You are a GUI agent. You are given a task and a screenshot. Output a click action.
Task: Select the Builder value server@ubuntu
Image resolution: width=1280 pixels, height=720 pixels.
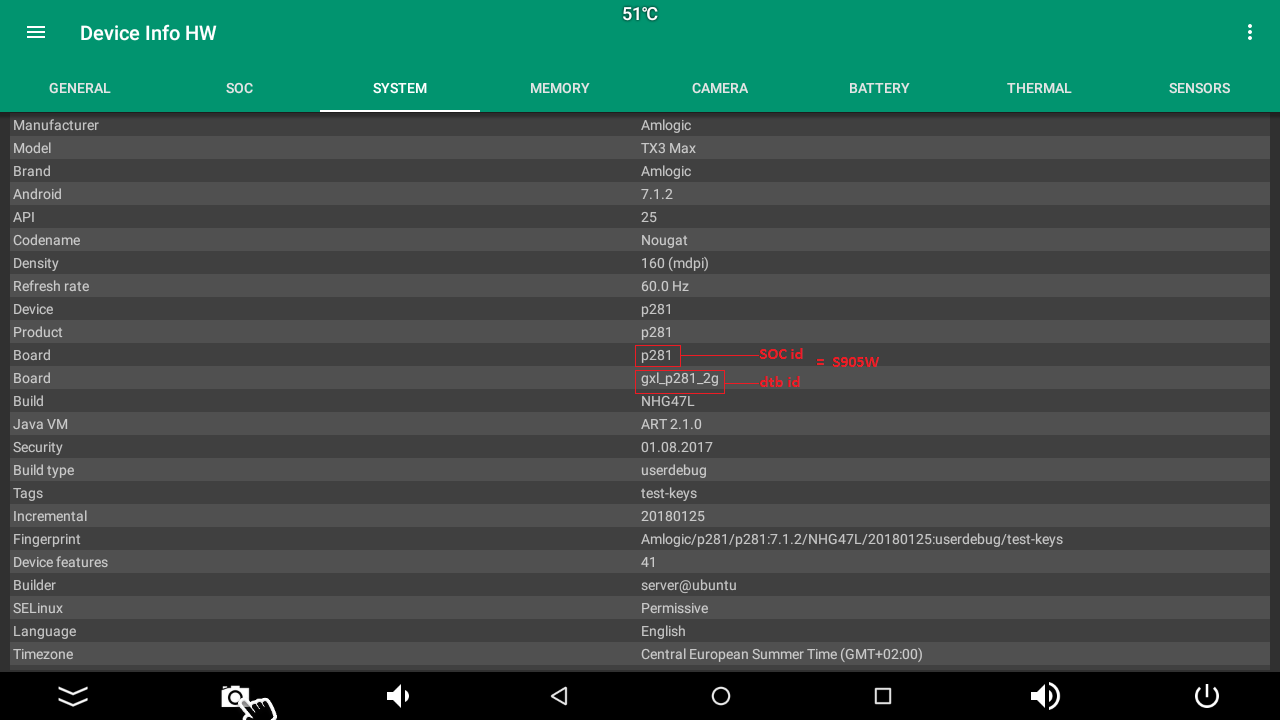(x=689, y=585)
